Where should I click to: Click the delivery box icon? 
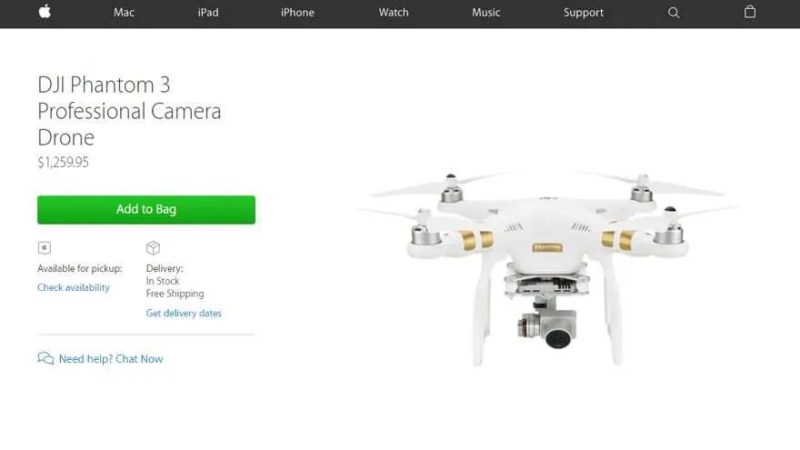point(153,248)
